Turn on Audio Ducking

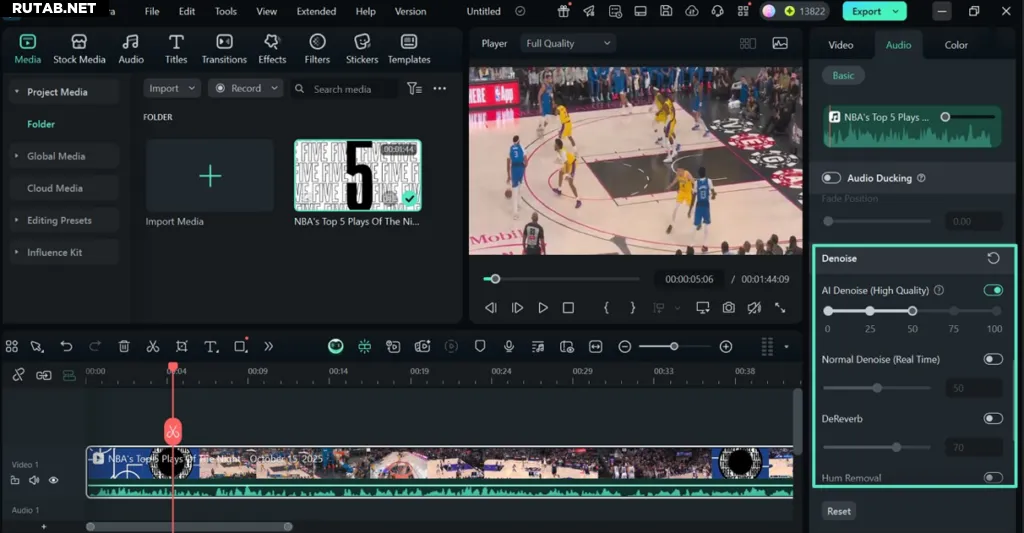pyautogui.click(x=831, y=178)
